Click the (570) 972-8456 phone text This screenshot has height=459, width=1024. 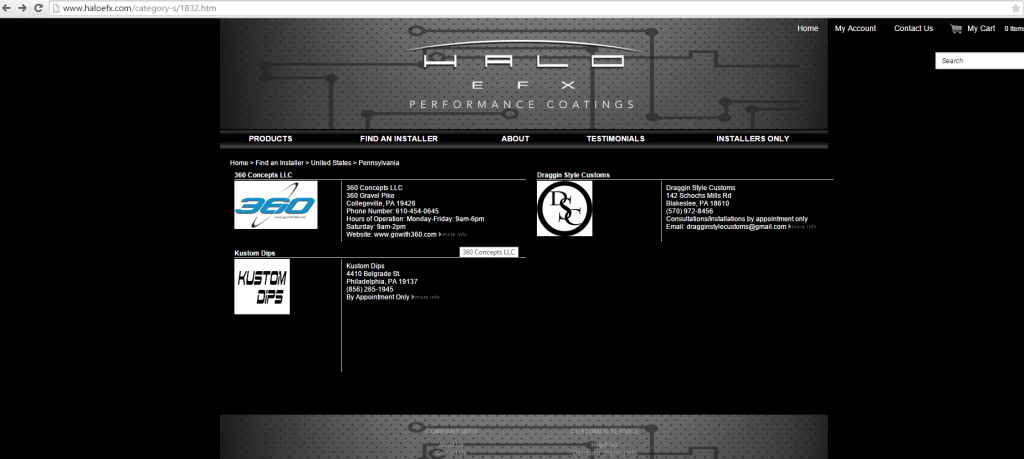click(690, 211)
